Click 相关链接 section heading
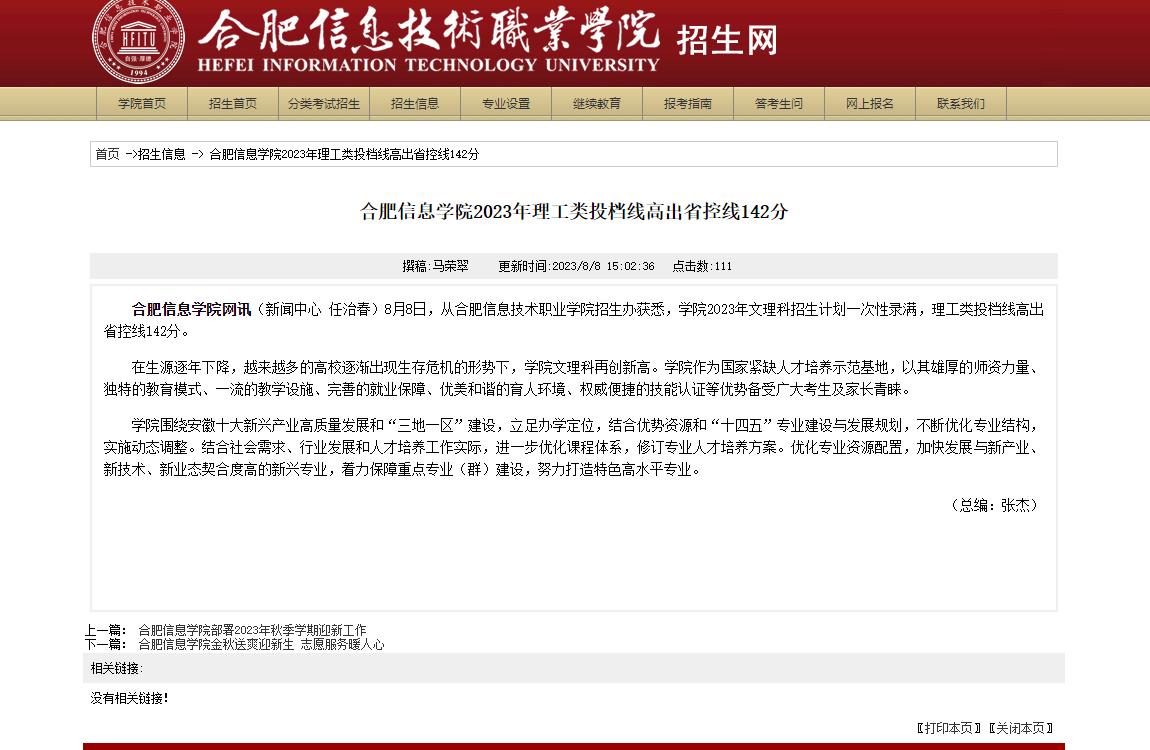 [117, 668]
